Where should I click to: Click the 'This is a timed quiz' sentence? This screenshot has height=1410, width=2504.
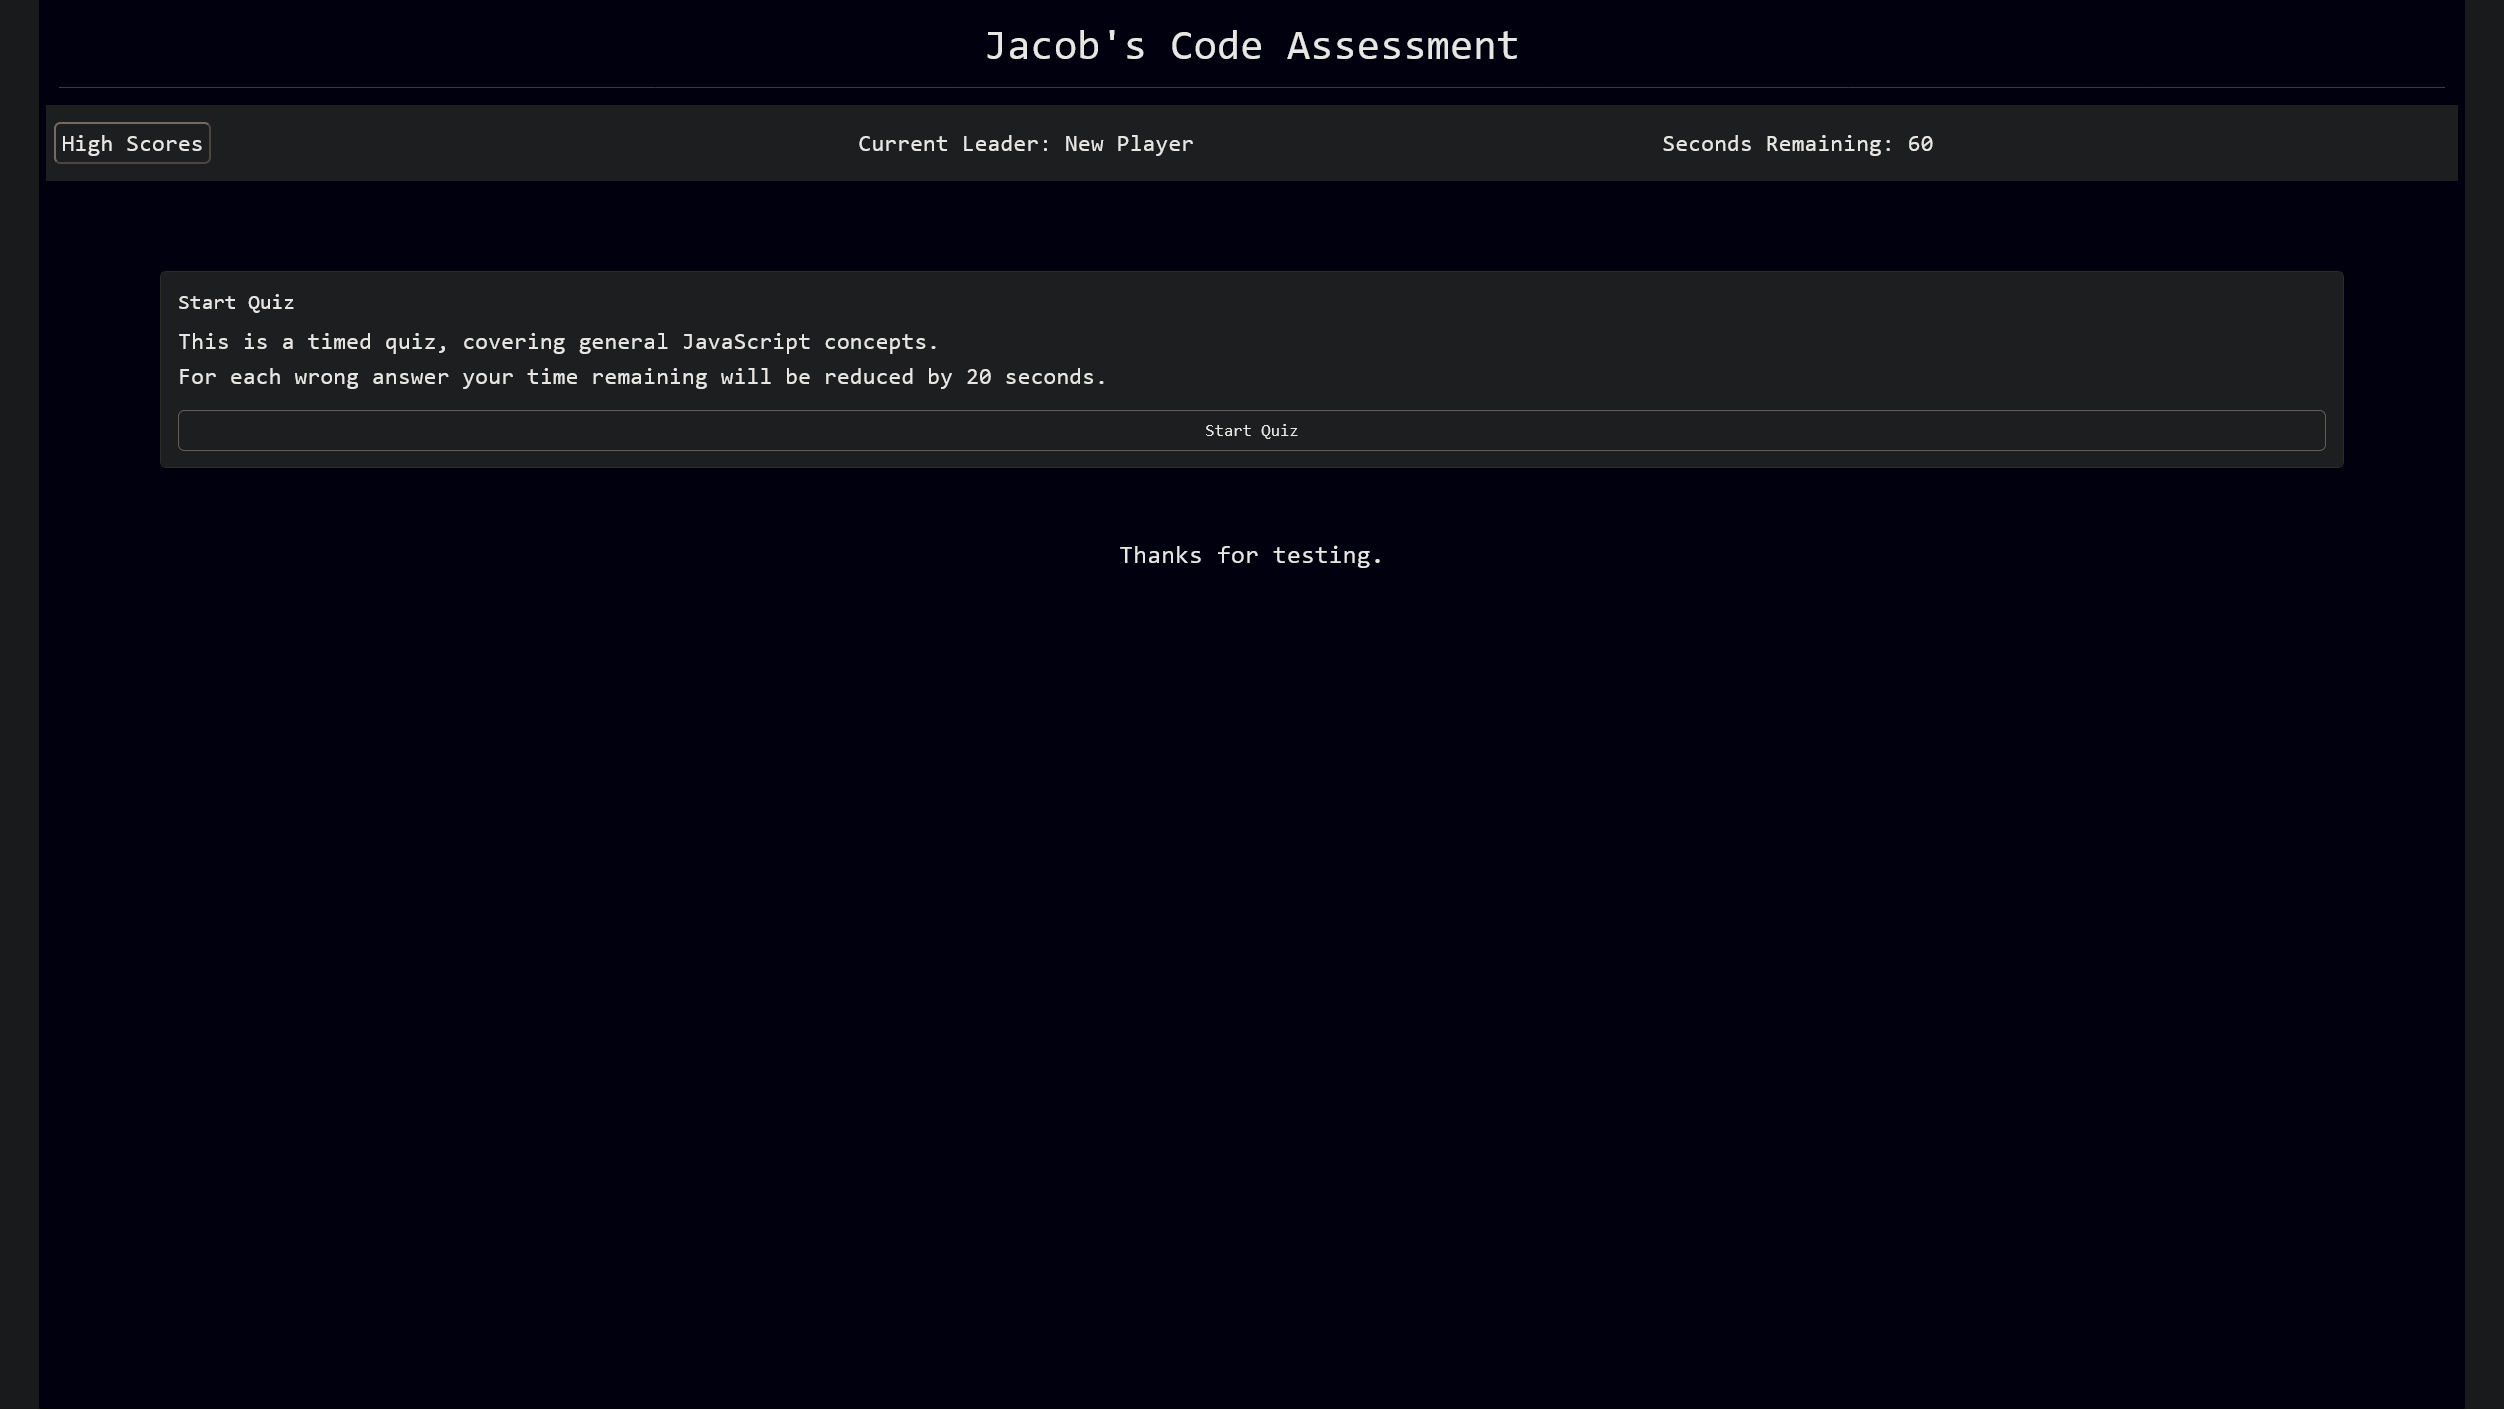point(558,342)
